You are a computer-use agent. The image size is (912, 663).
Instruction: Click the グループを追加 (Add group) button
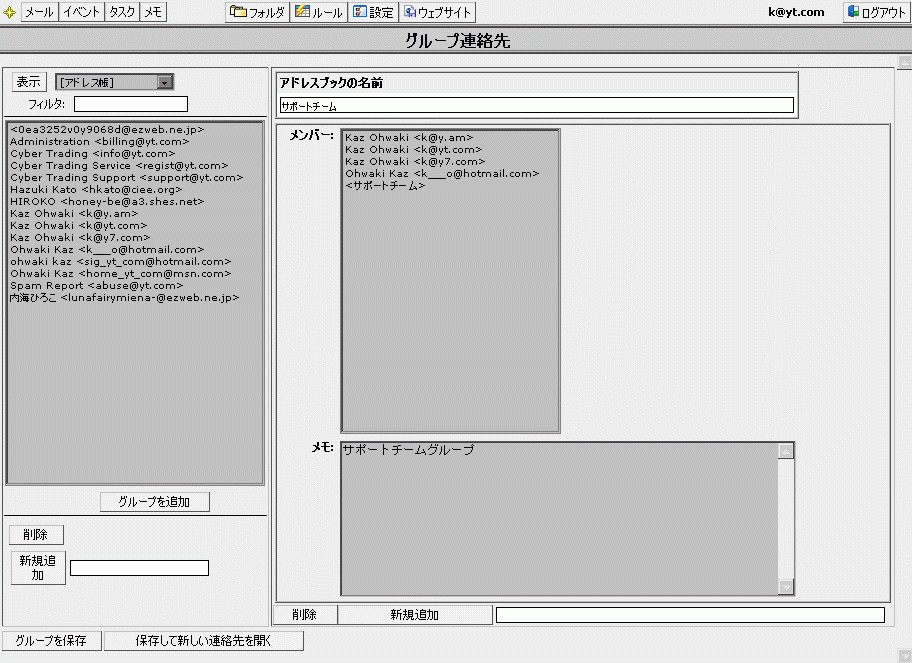point(154,502)
